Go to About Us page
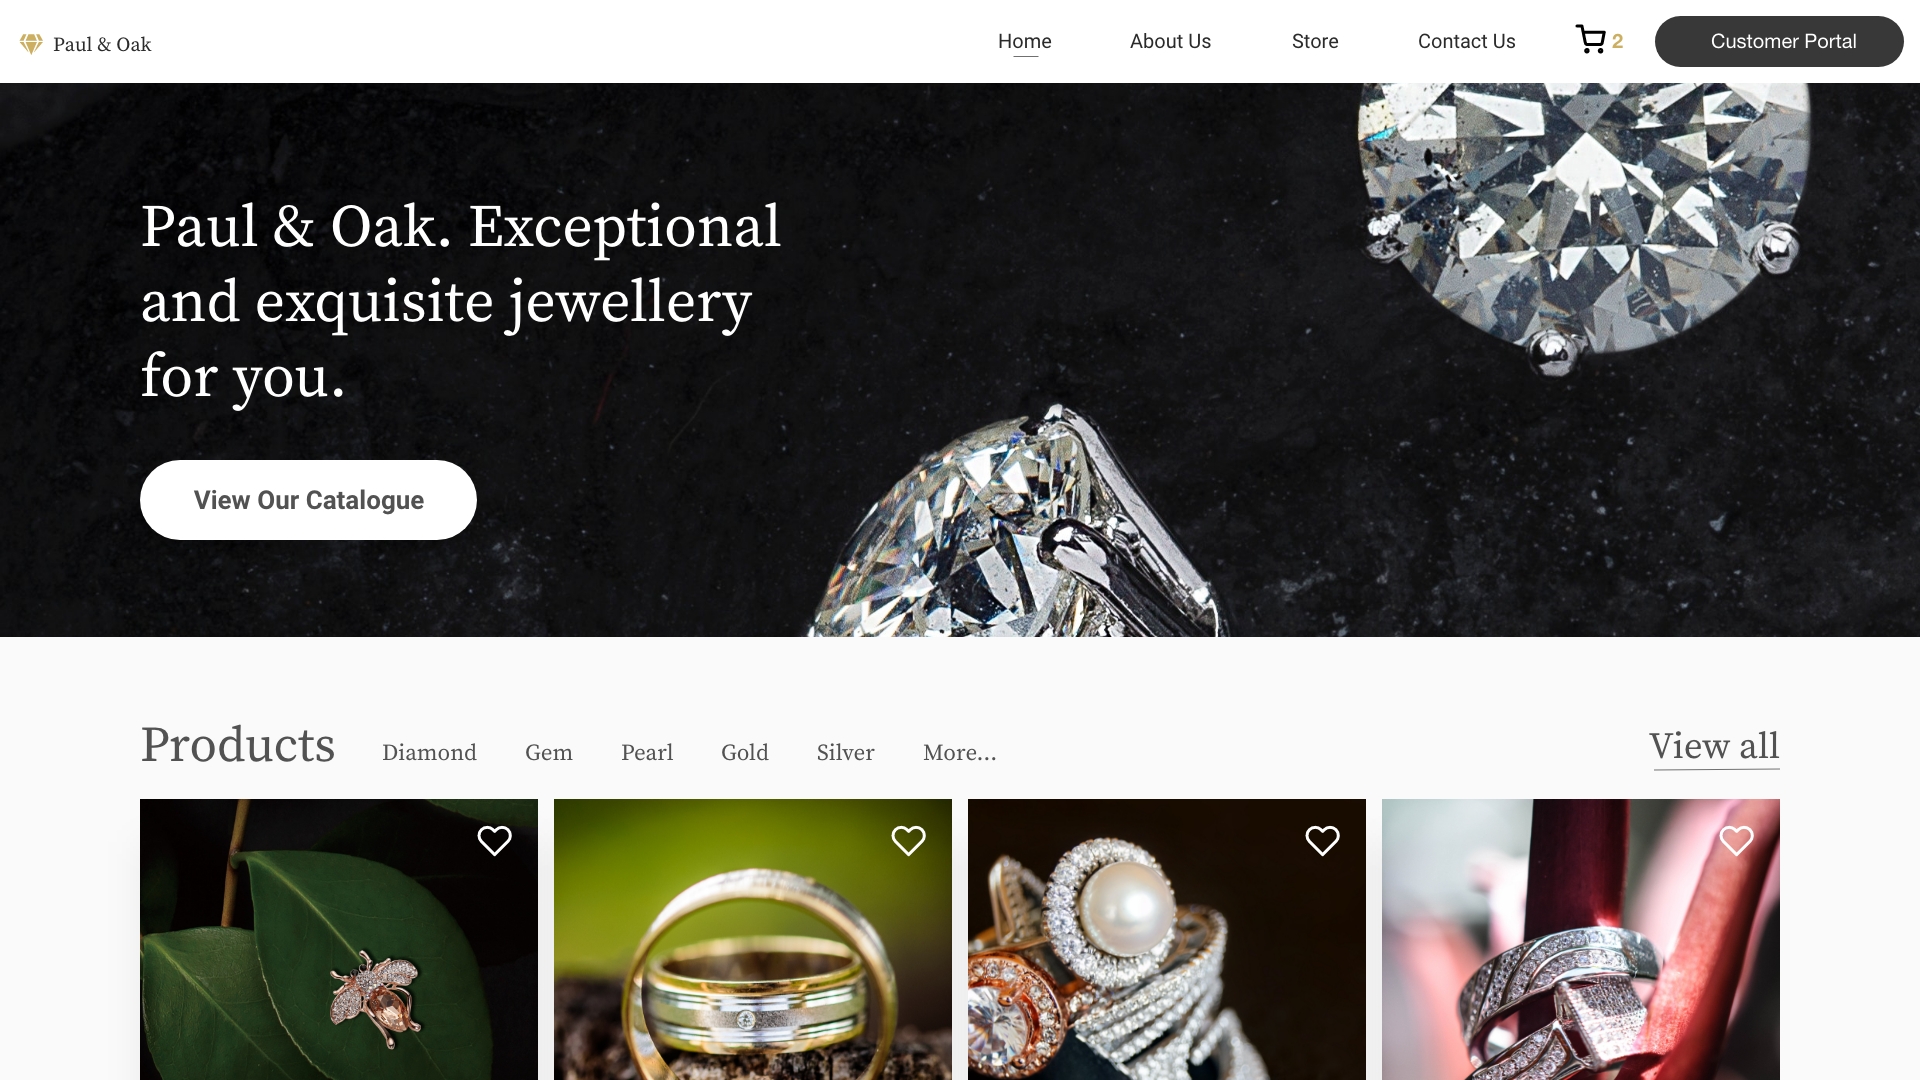The image size is (1920, 1080). (1170, 41)
